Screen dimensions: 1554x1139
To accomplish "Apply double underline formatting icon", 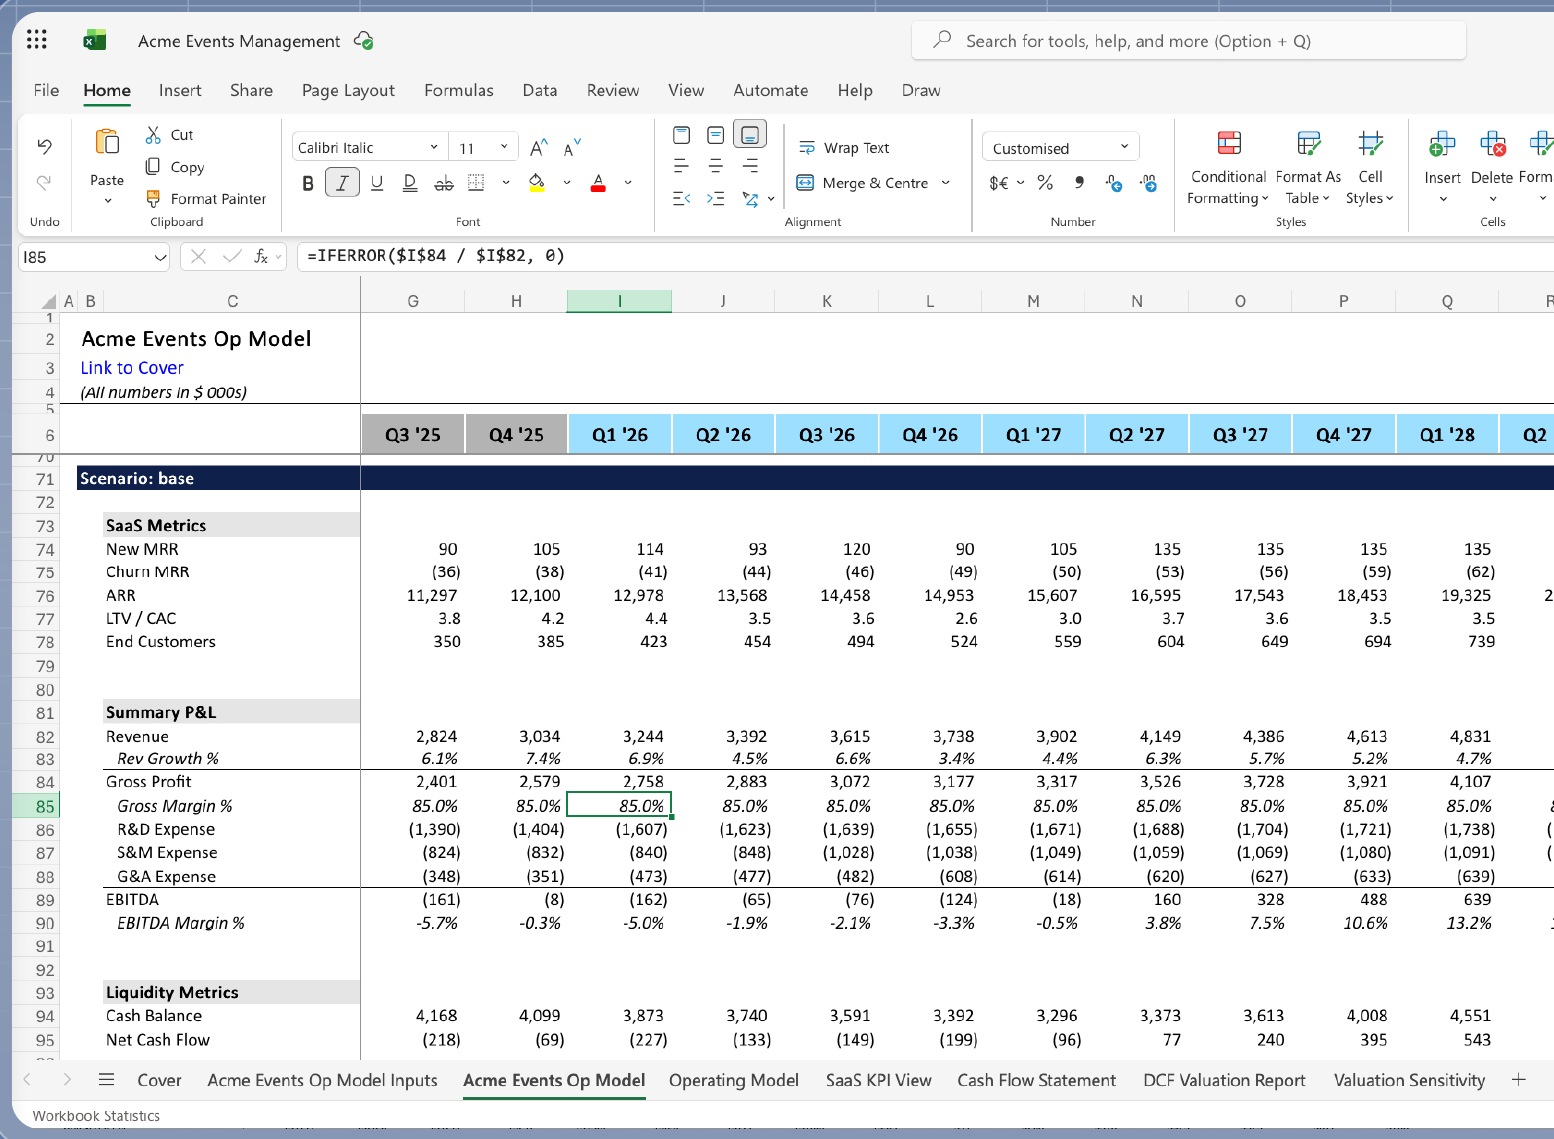I will [x=410, y=183].
